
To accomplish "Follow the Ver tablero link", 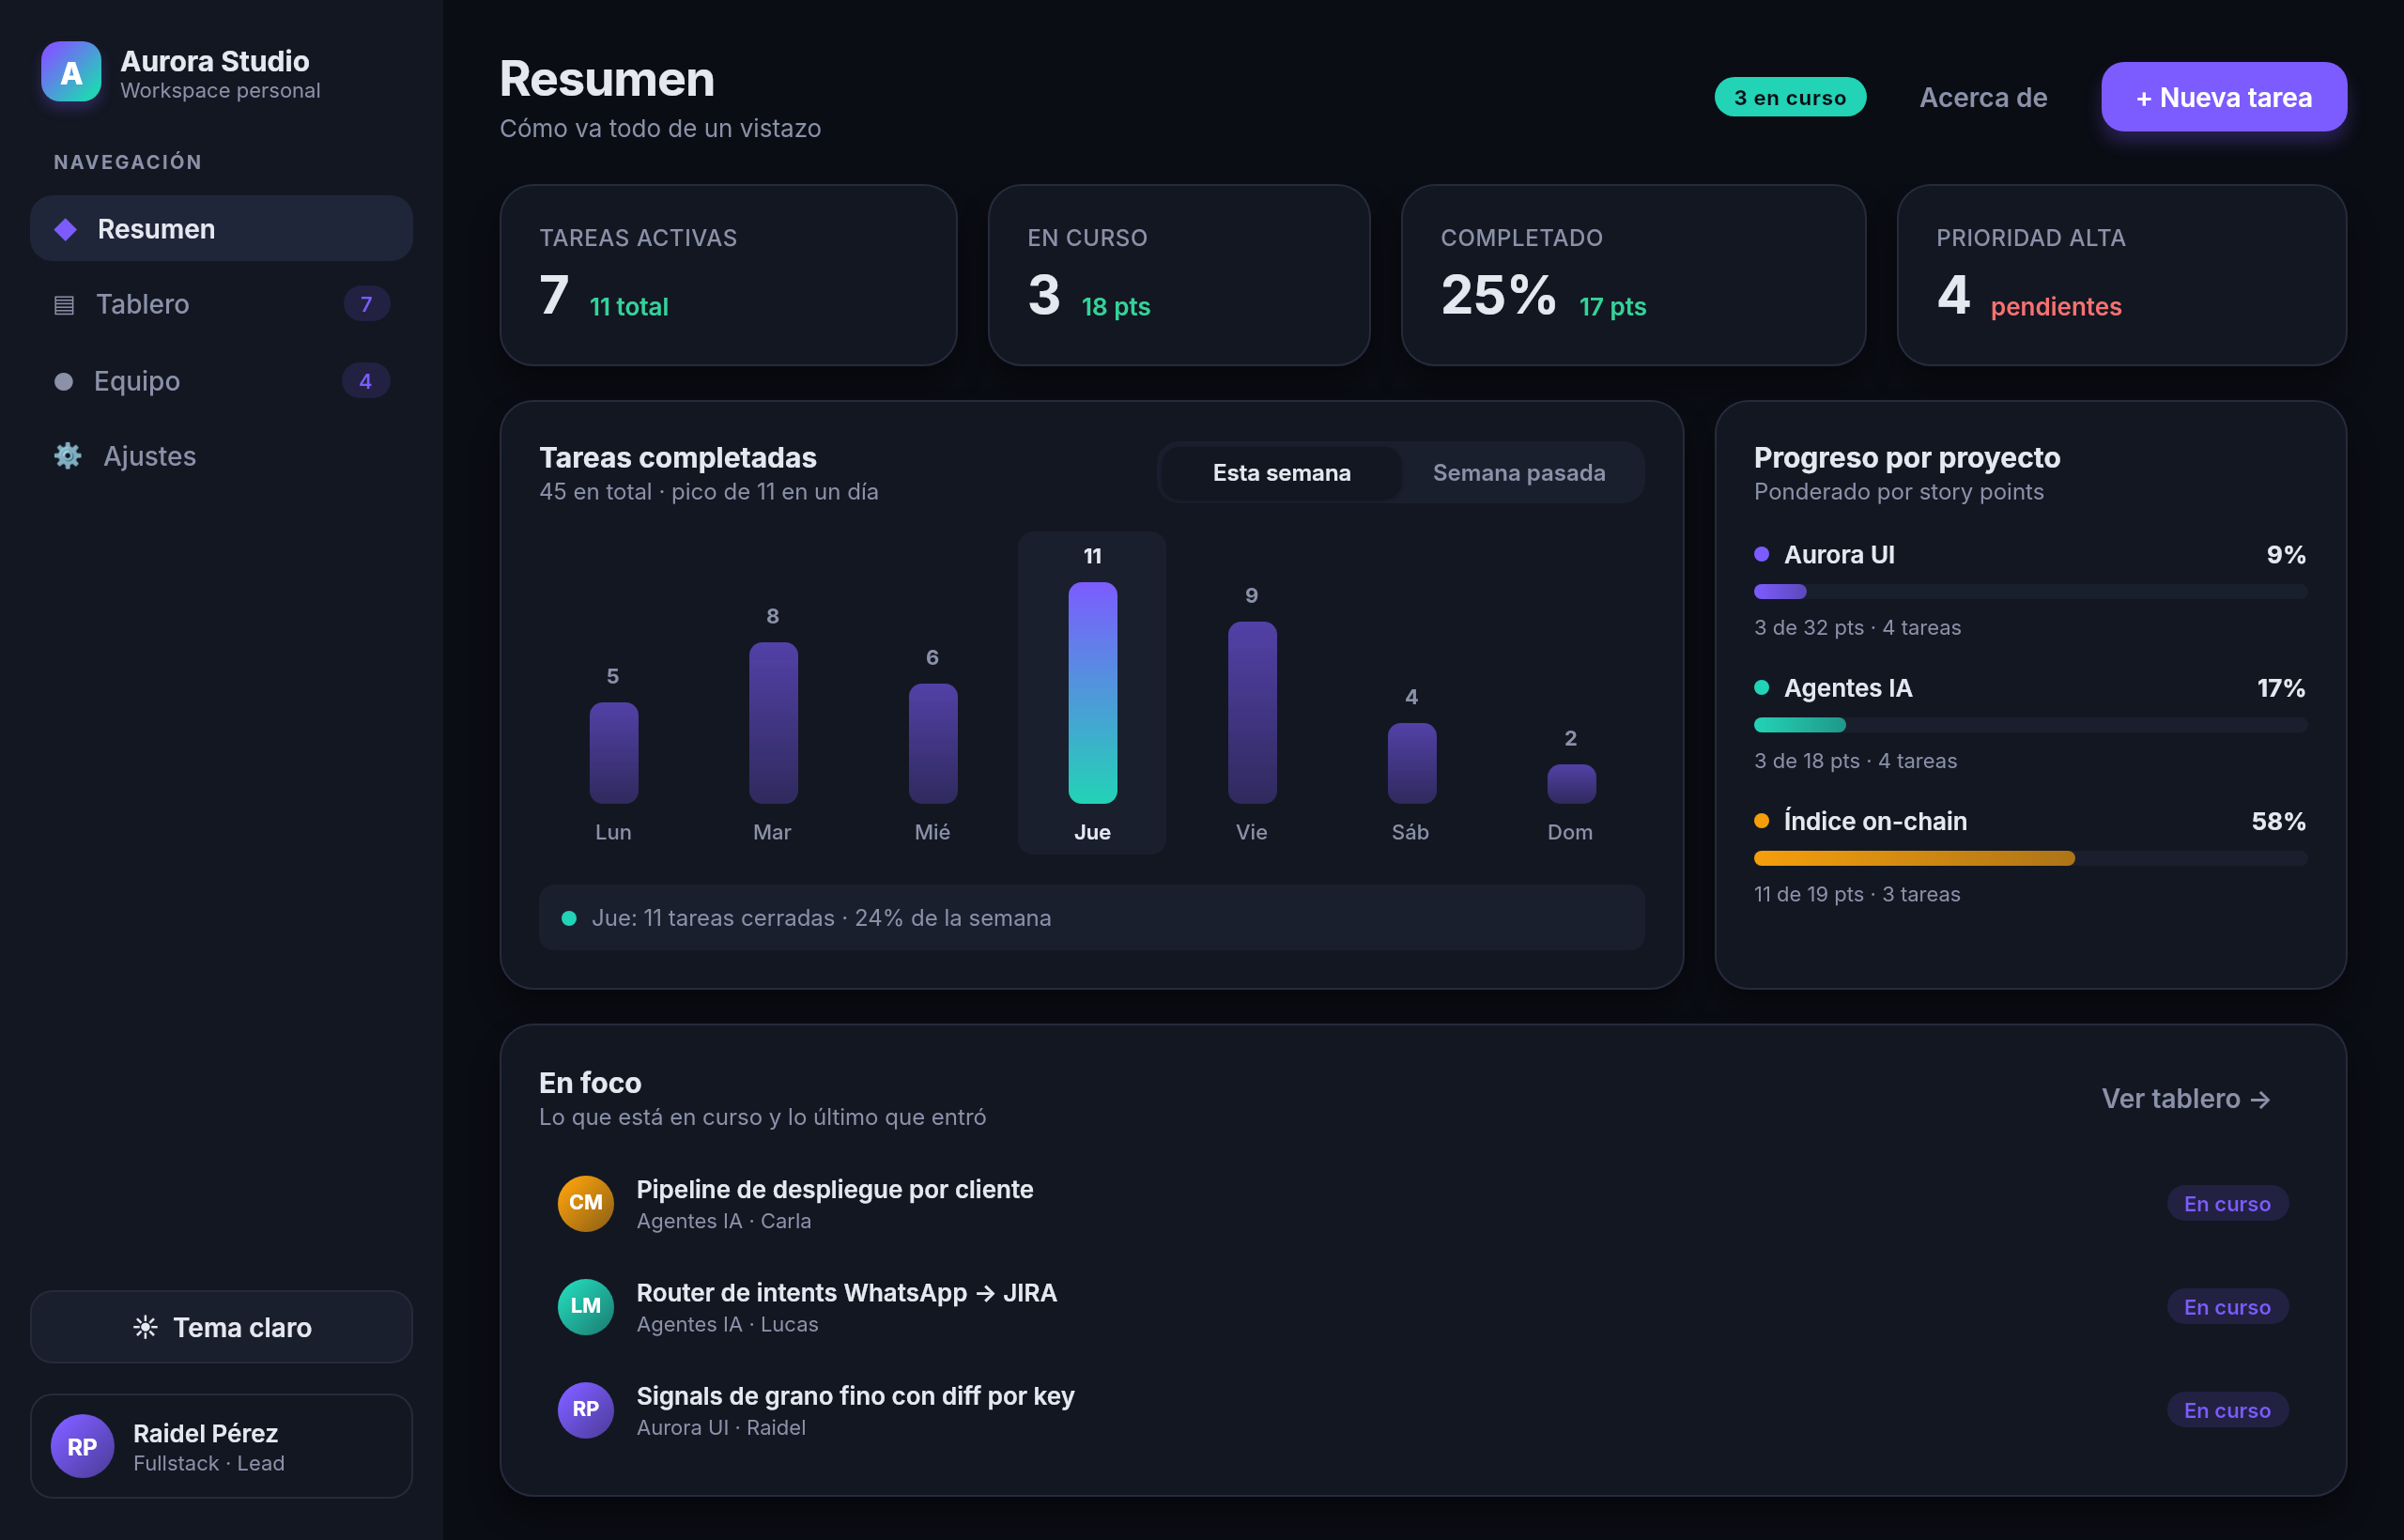I will (2186, 1098).
